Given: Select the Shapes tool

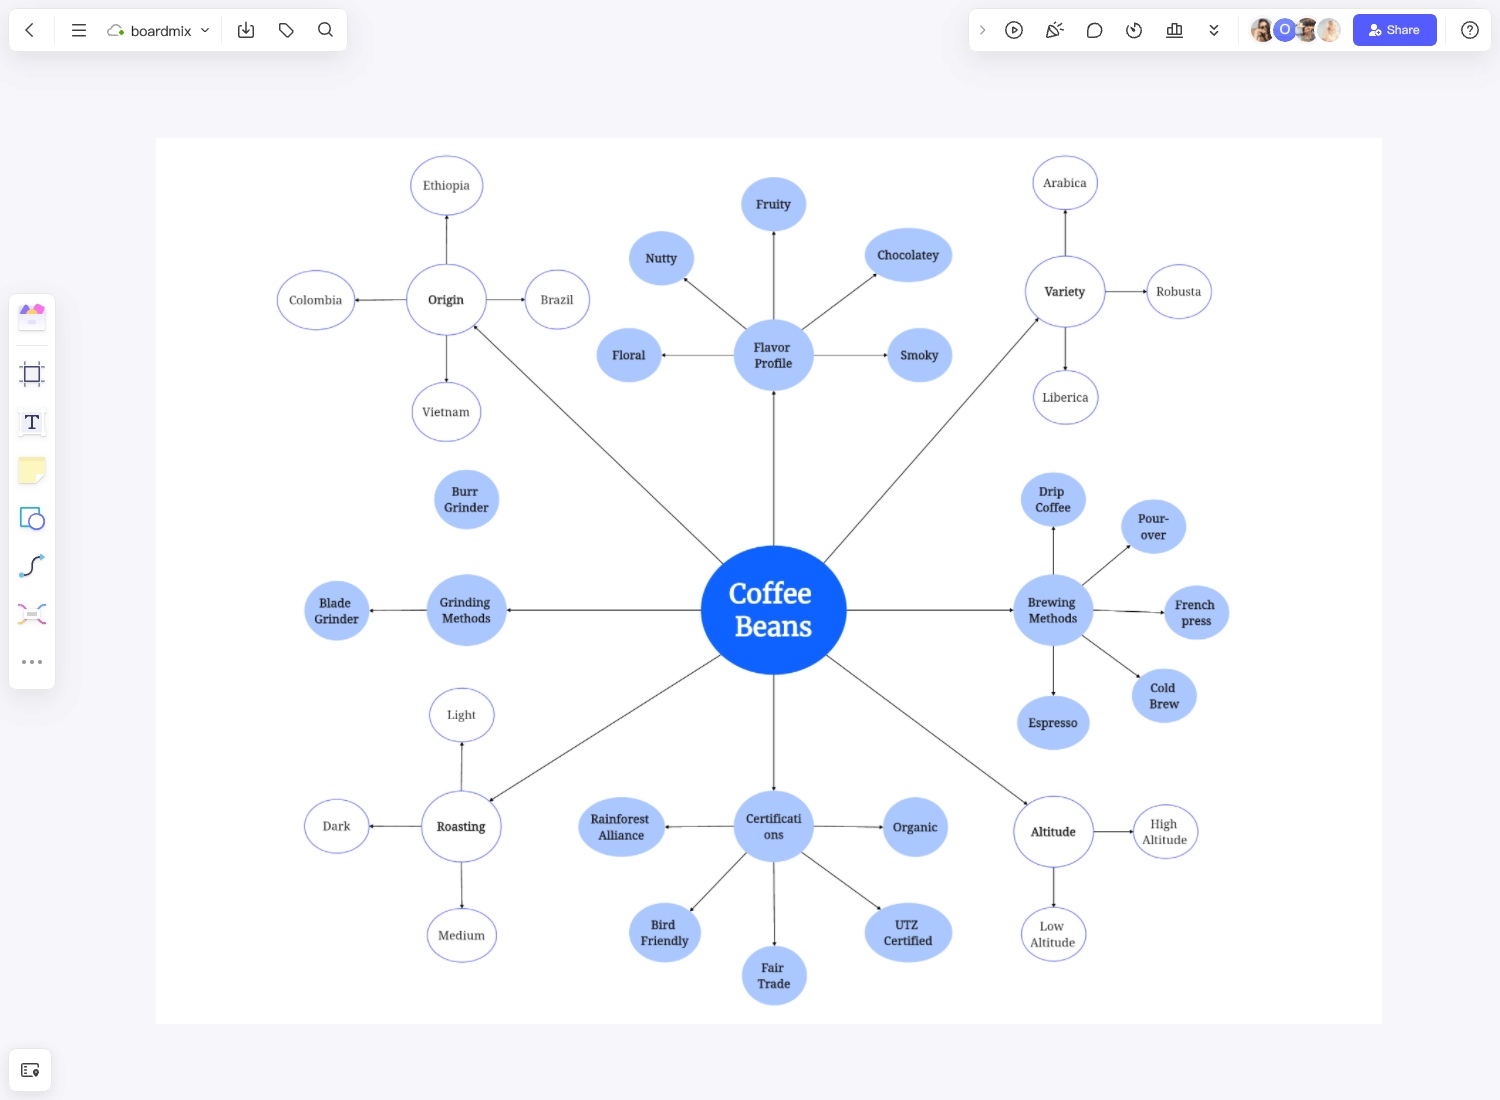Looking at the screenshot, I should coord(32,518).
